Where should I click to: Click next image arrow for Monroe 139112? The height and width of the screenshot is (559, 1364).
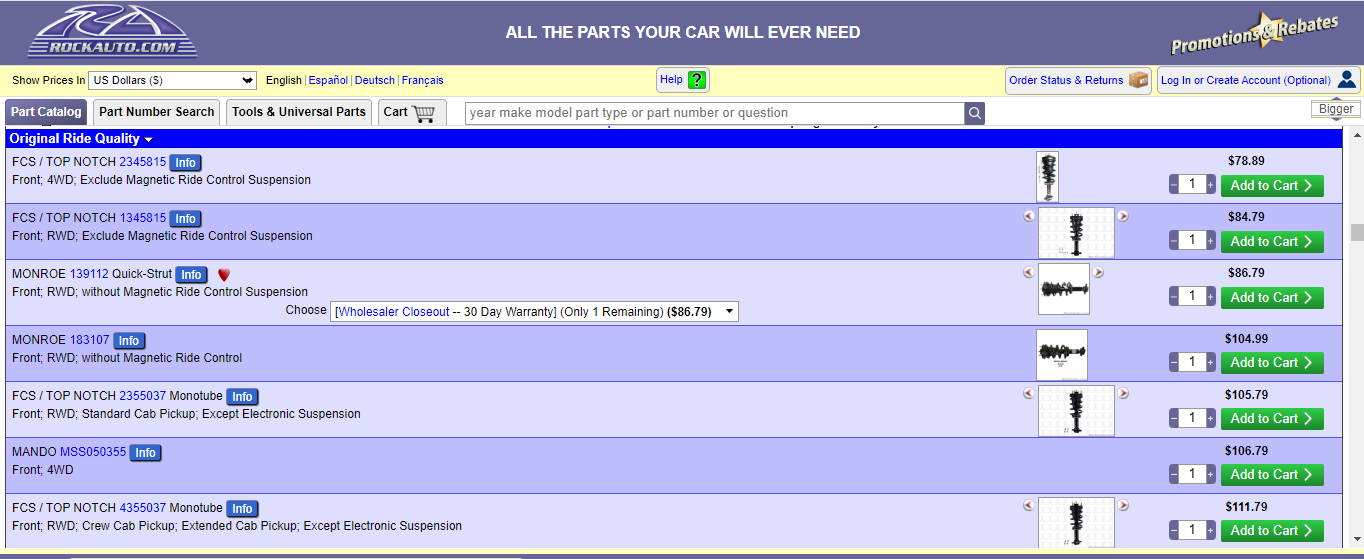[1098, 272]
